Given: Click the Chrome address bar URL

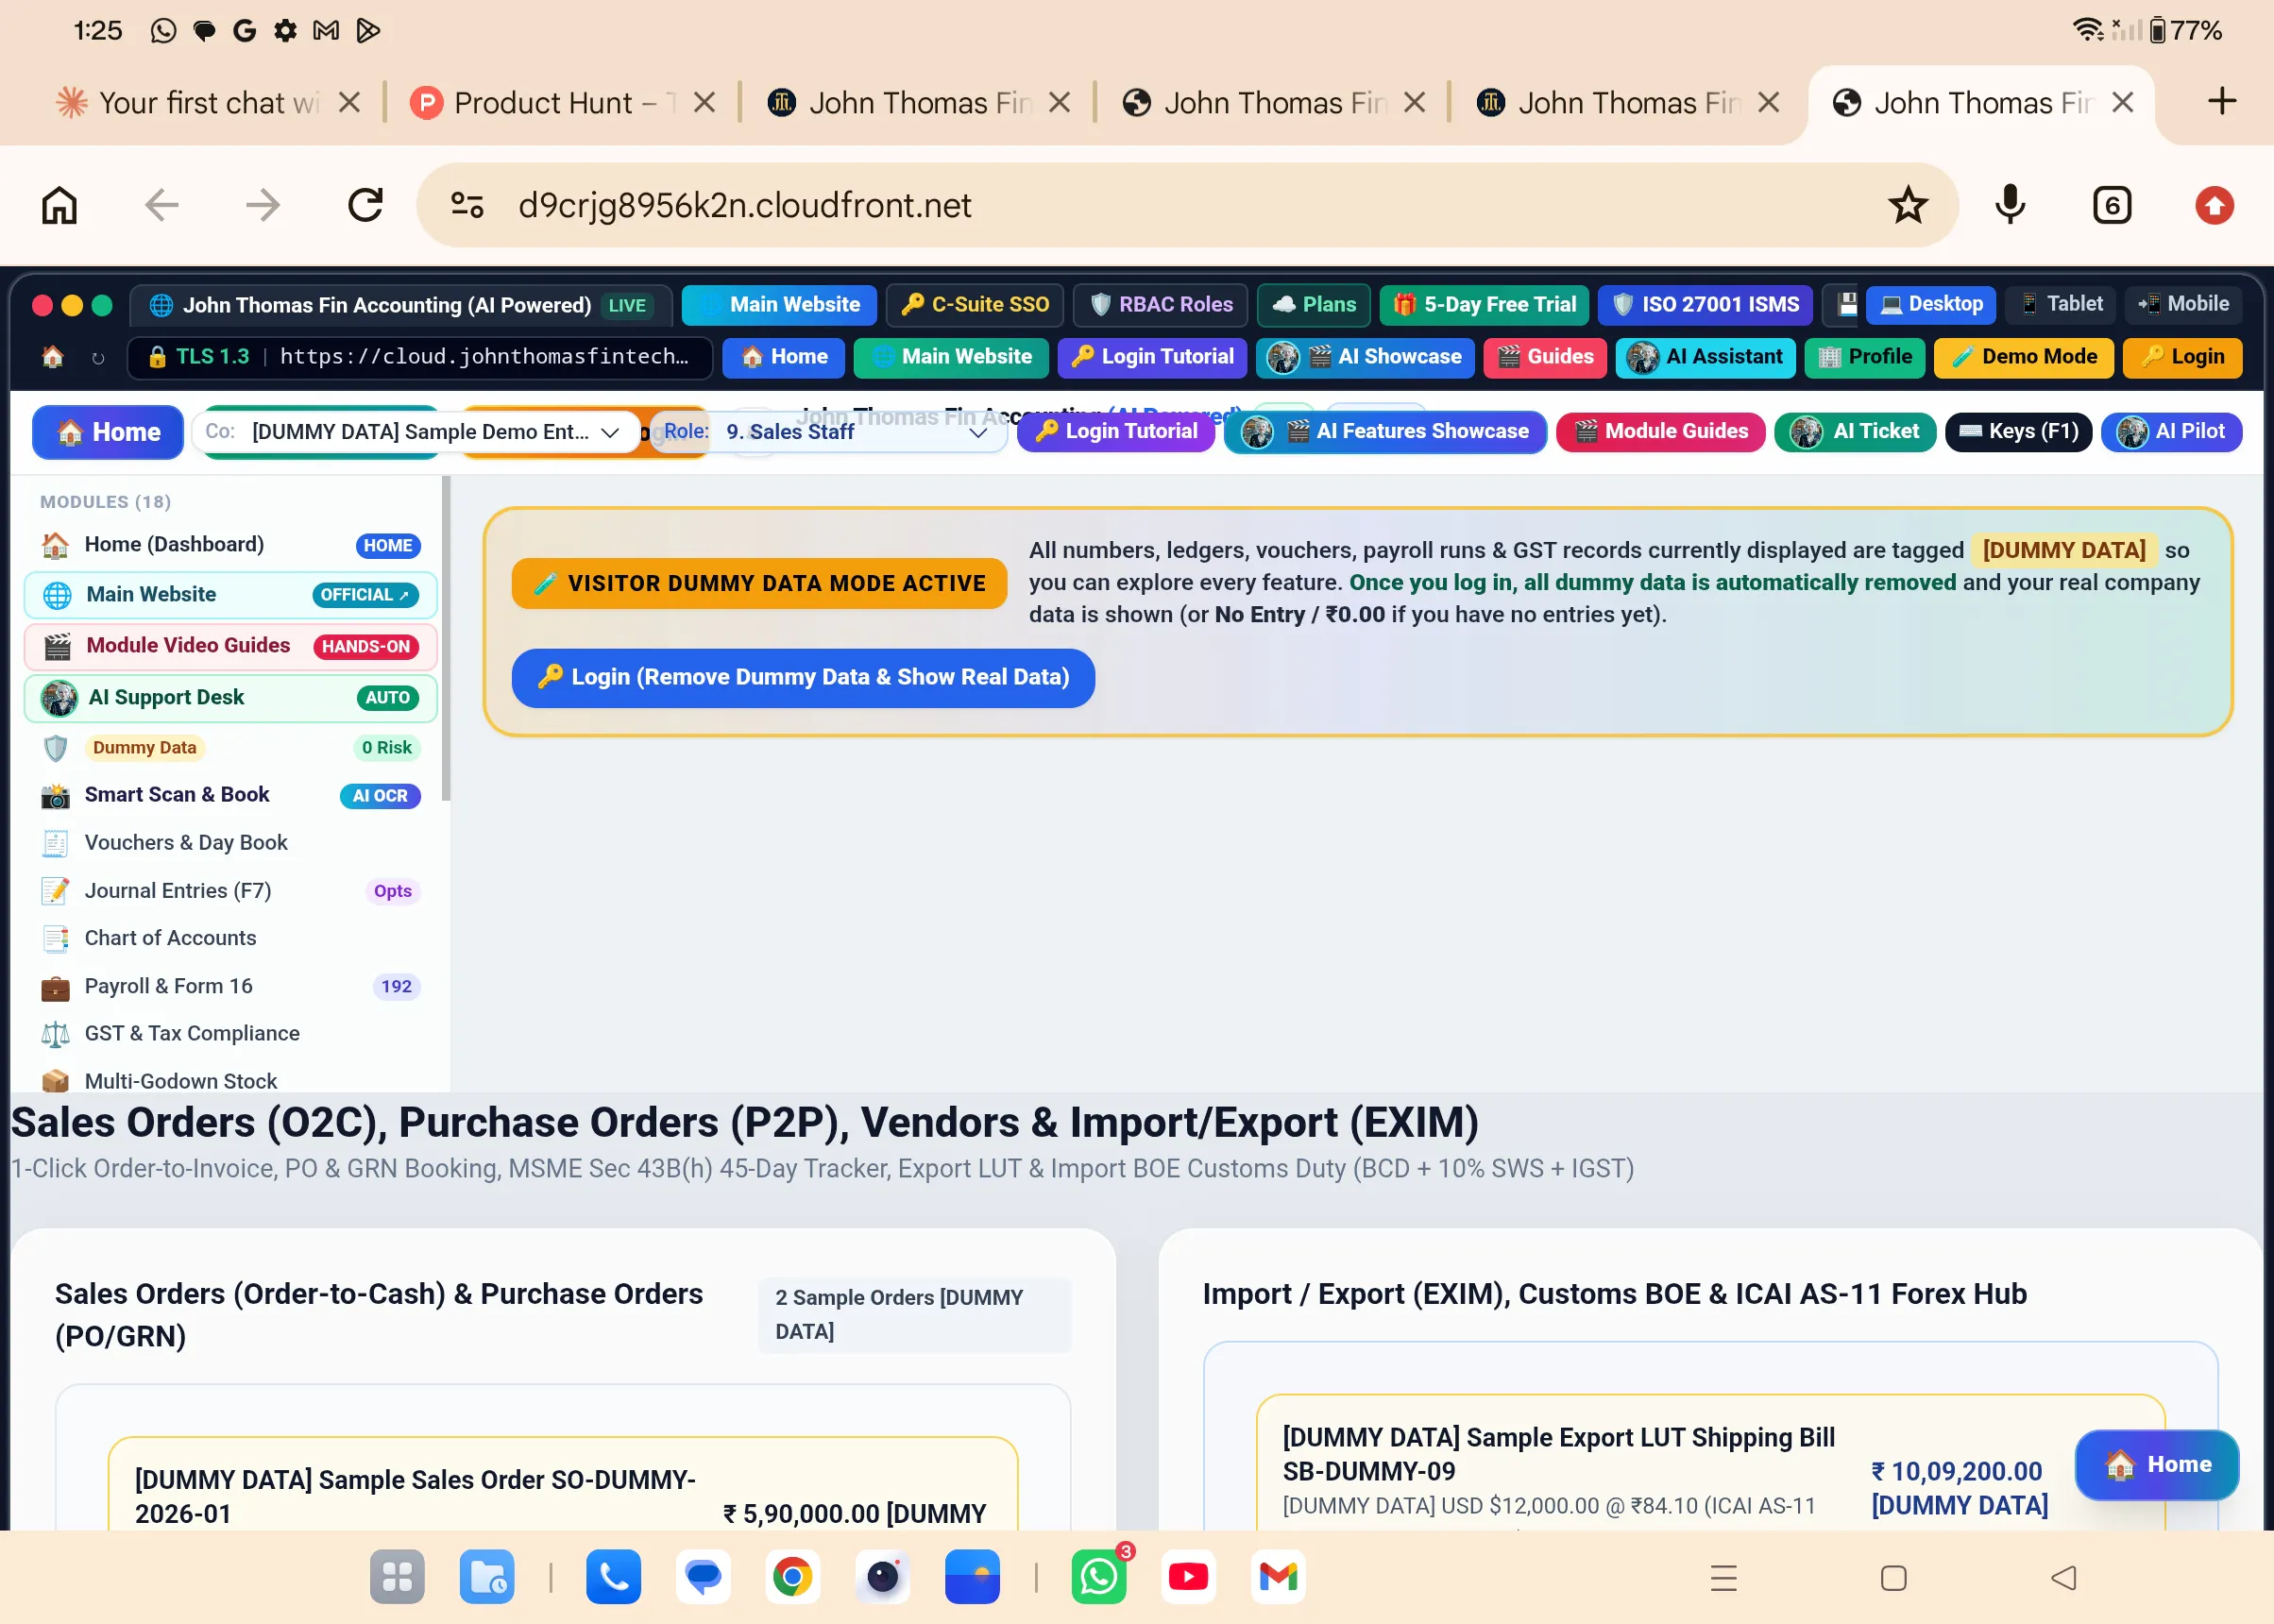Looking at the screenshot, I should click(745, 205).
